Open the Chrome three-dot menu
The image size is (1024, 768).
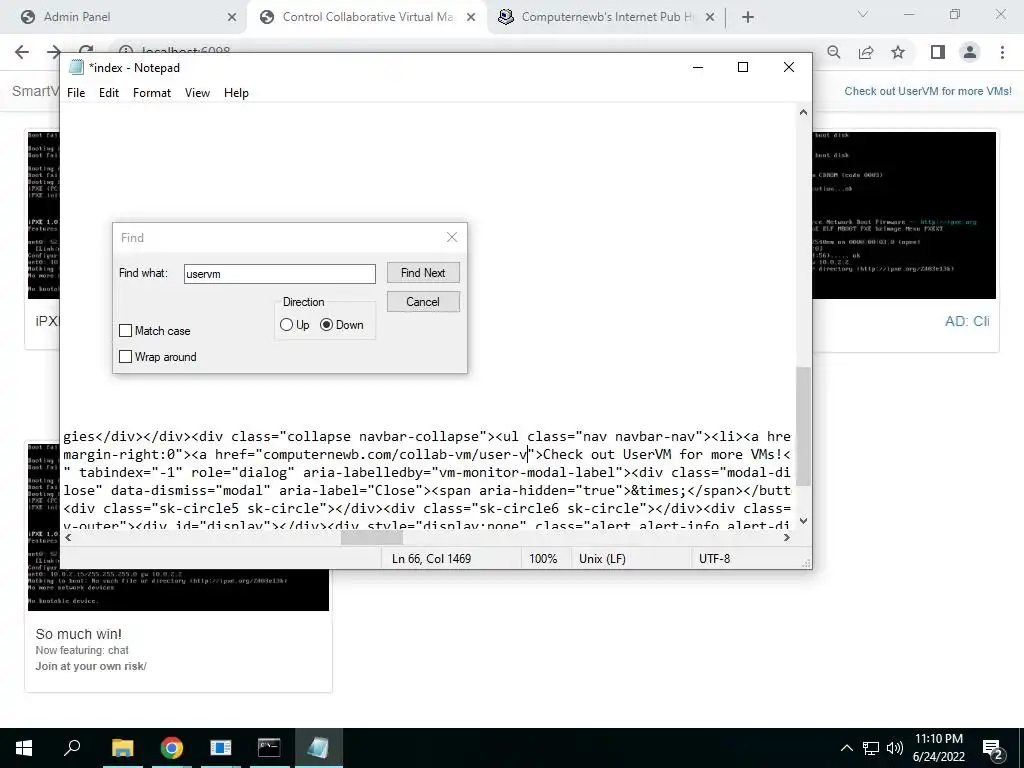1002,52
